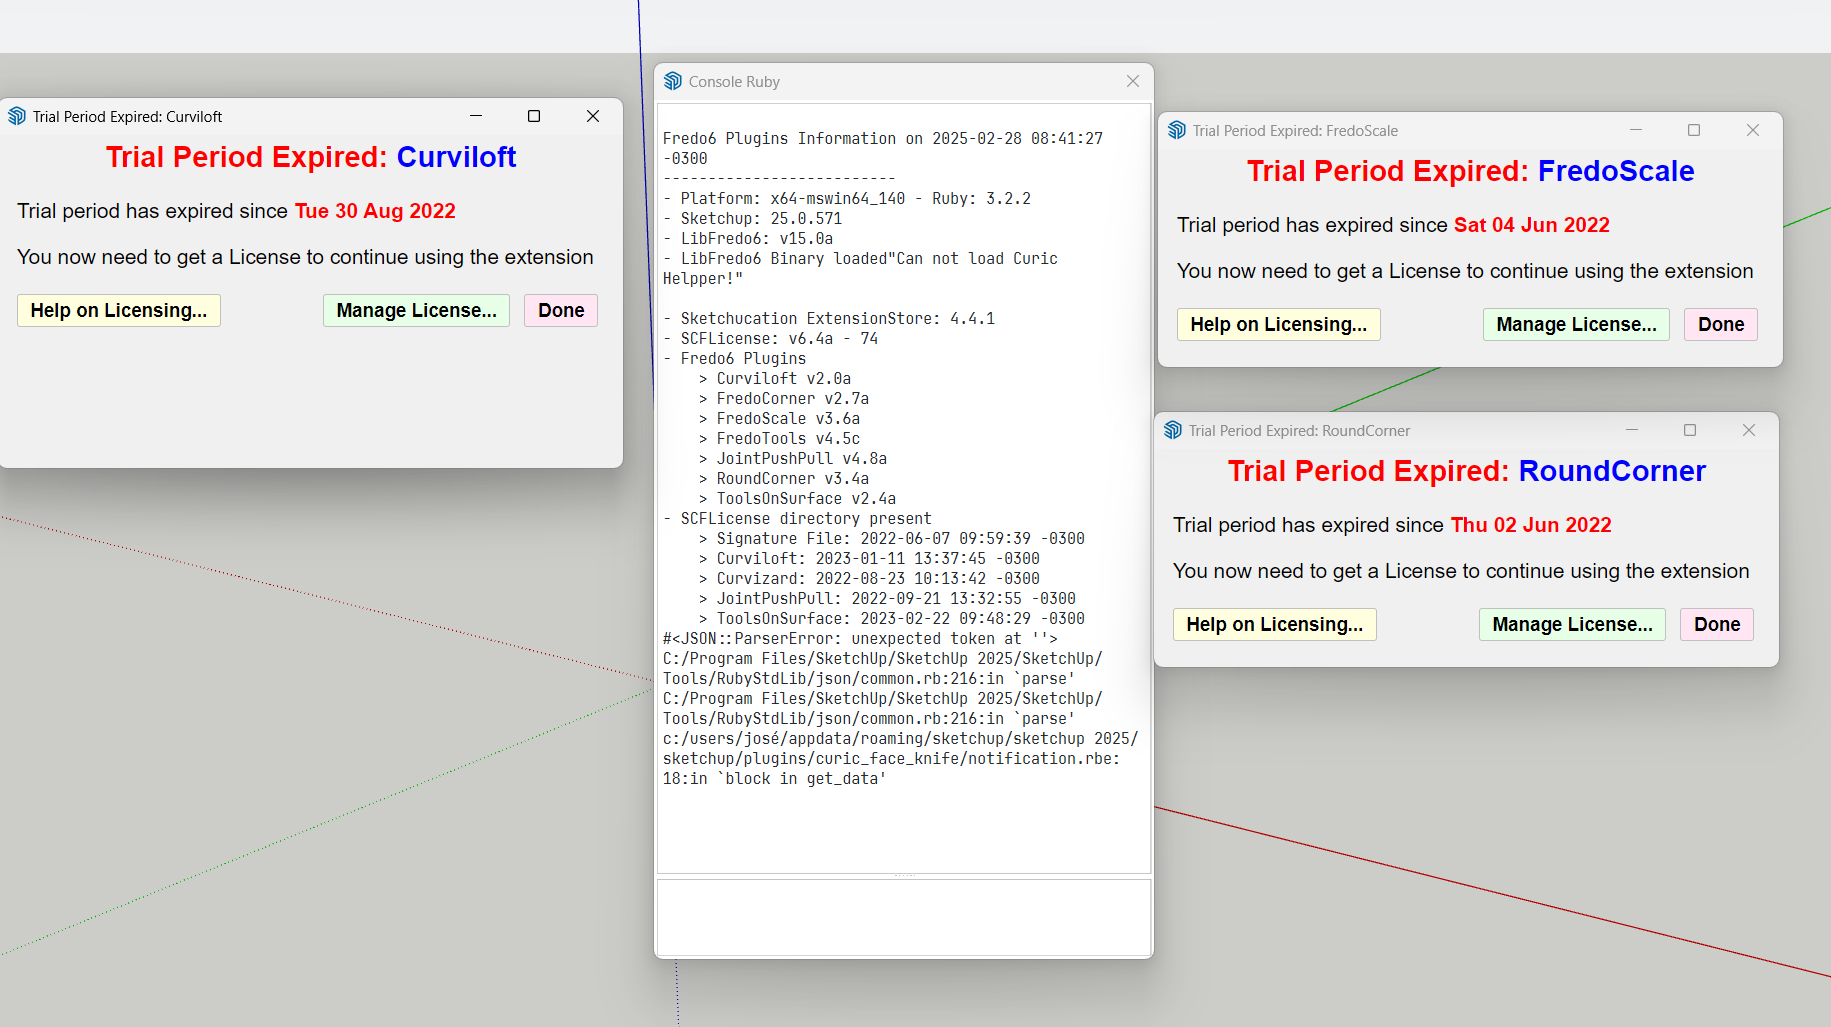Image resolution: width=1831 pixels, height=1027 pixels.
Task: Close the Curviloft trial expired dialog
Action: (593, 116)
